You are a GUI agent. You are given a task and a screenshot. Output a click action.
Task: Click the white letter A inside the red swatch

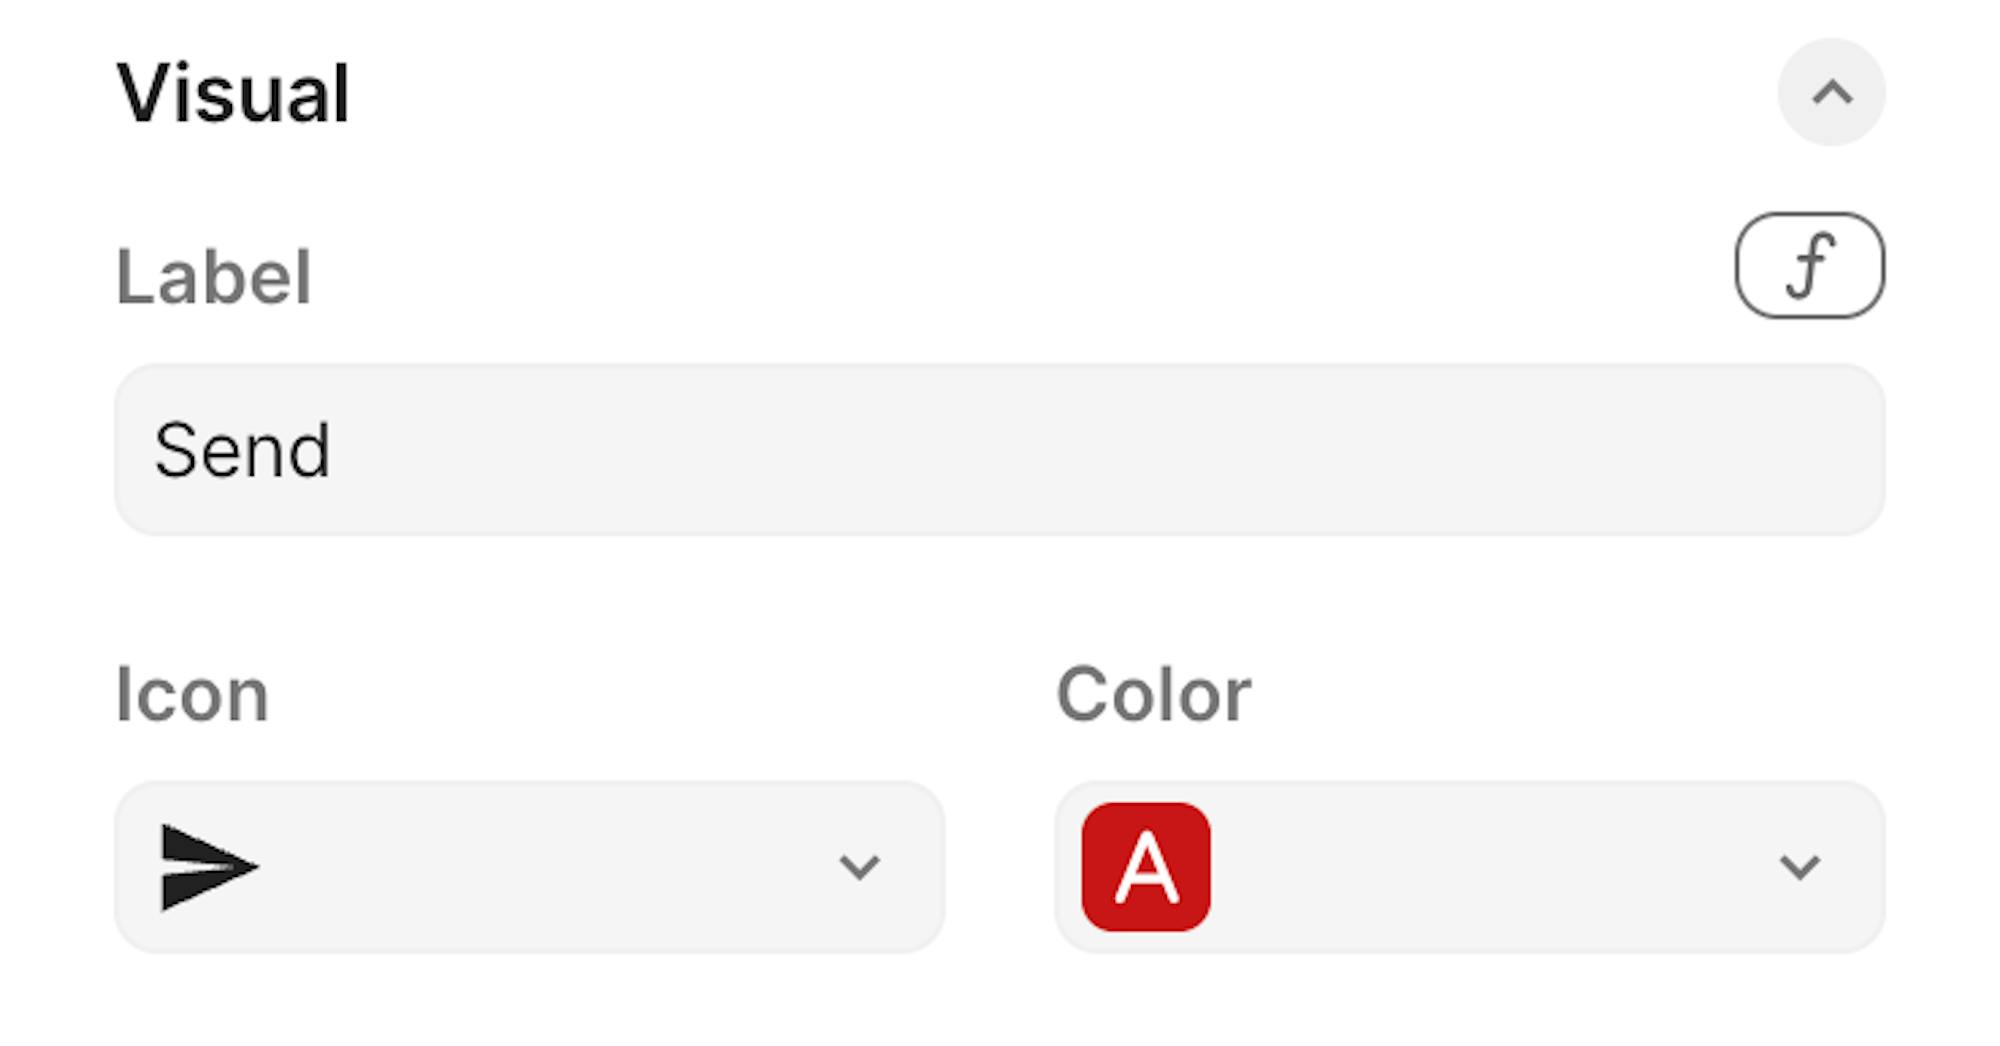coord(1146,868)
